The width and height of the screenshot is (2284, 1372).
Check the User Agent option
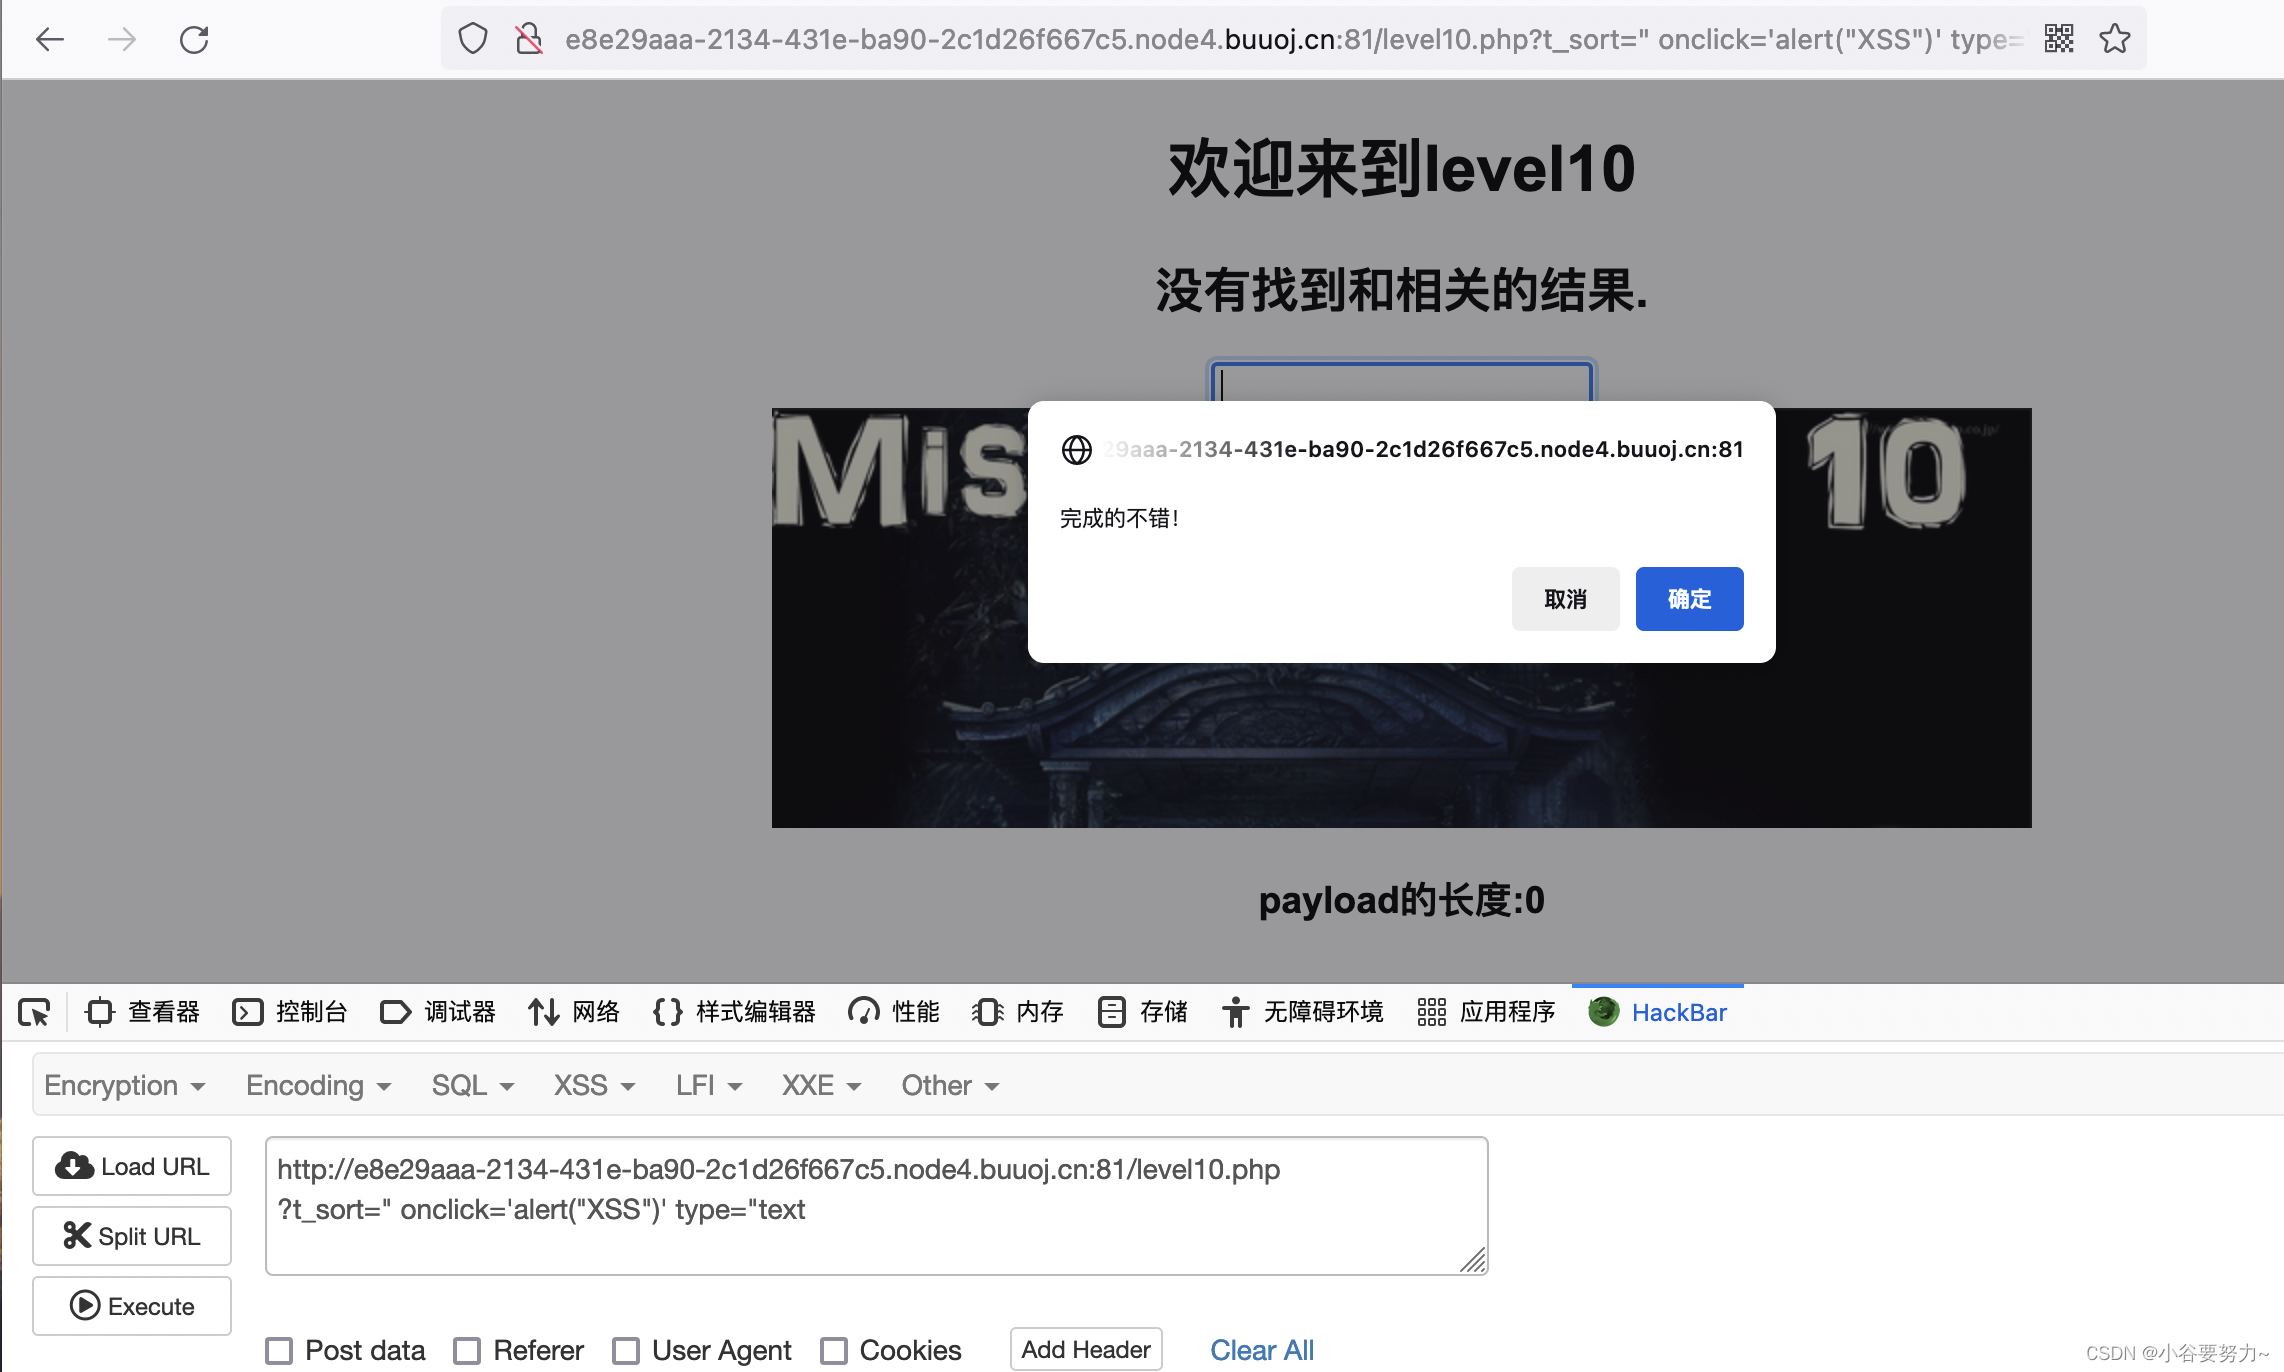626,1350
